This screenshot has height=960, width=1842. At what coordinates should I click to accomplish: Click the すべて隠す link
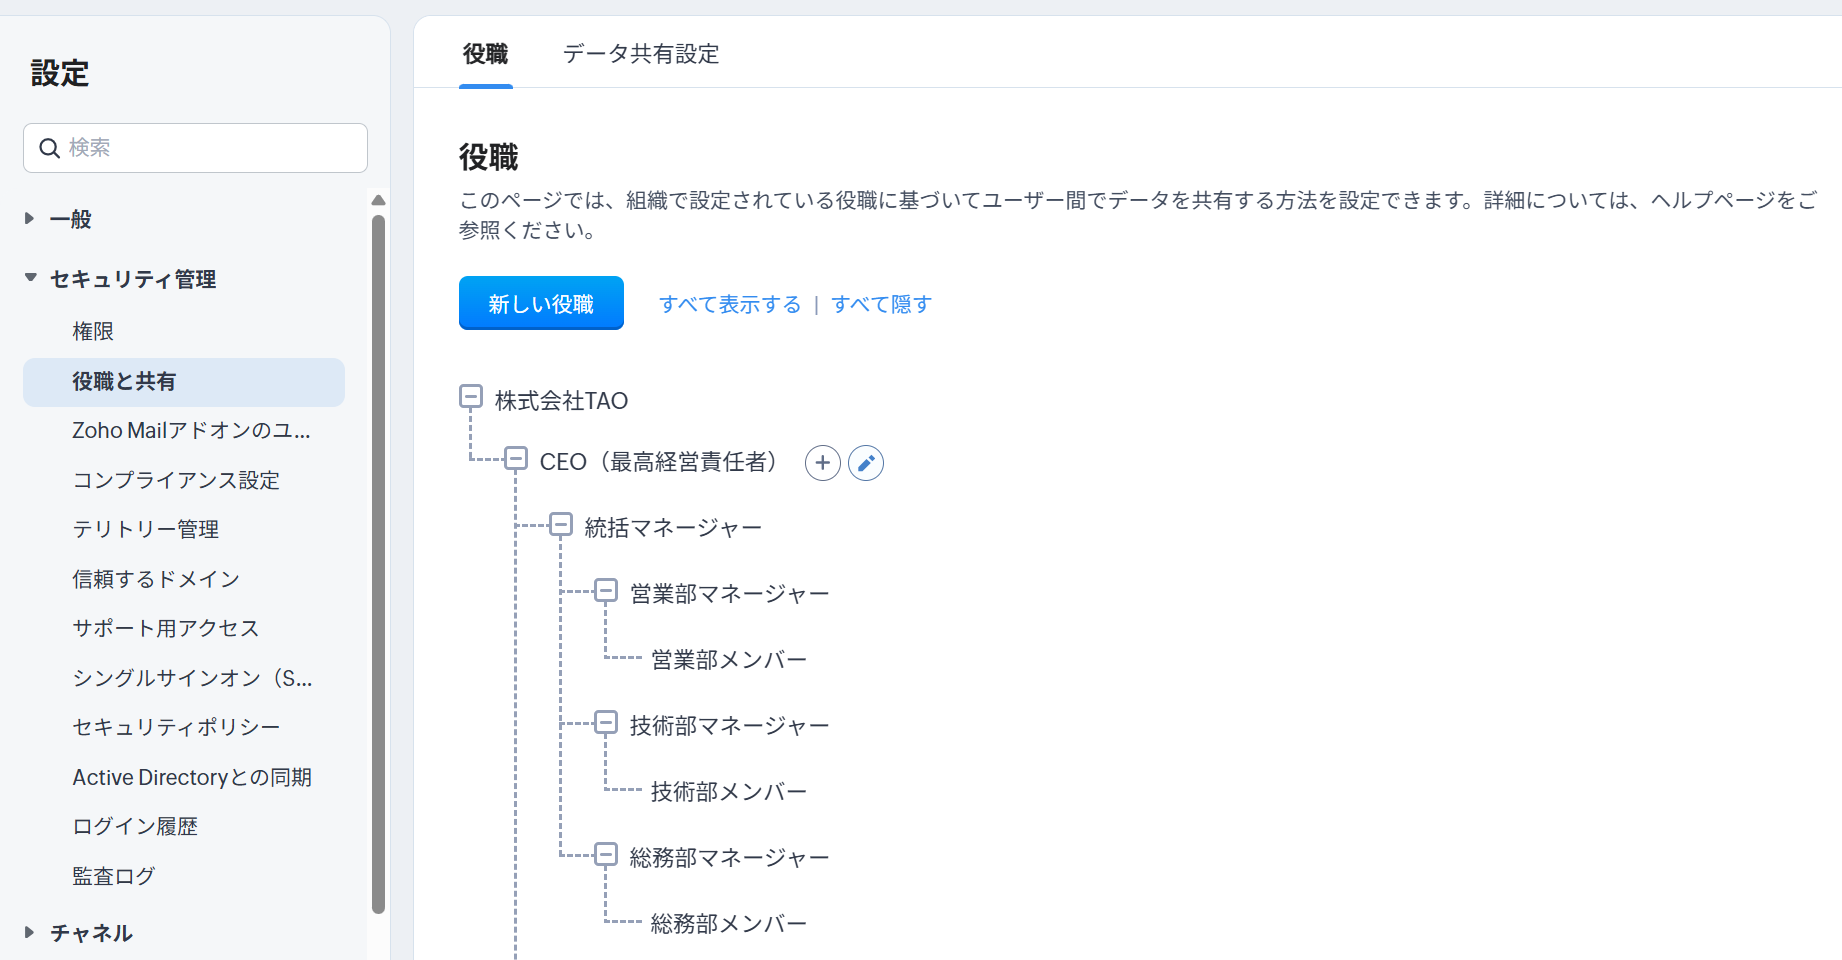click(x=881, y=304)
